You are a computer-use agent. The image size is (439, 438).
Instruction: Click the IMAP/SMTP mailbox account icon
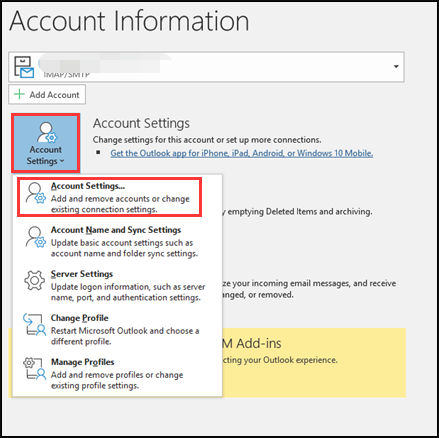[x=24, y=67]
